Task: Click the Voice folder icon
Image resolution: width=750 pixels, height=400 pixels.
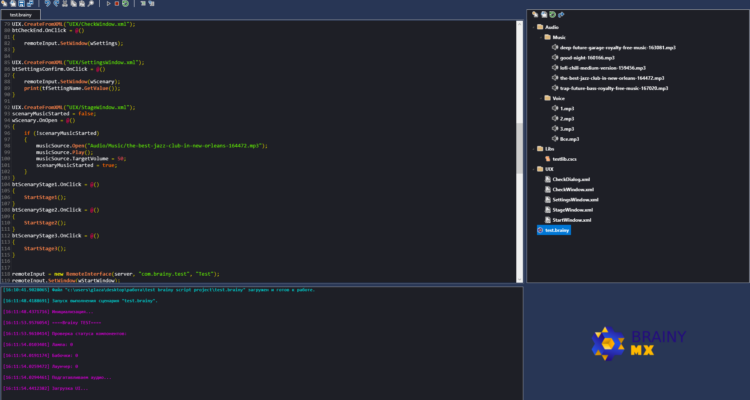Action: pos(548,98)
